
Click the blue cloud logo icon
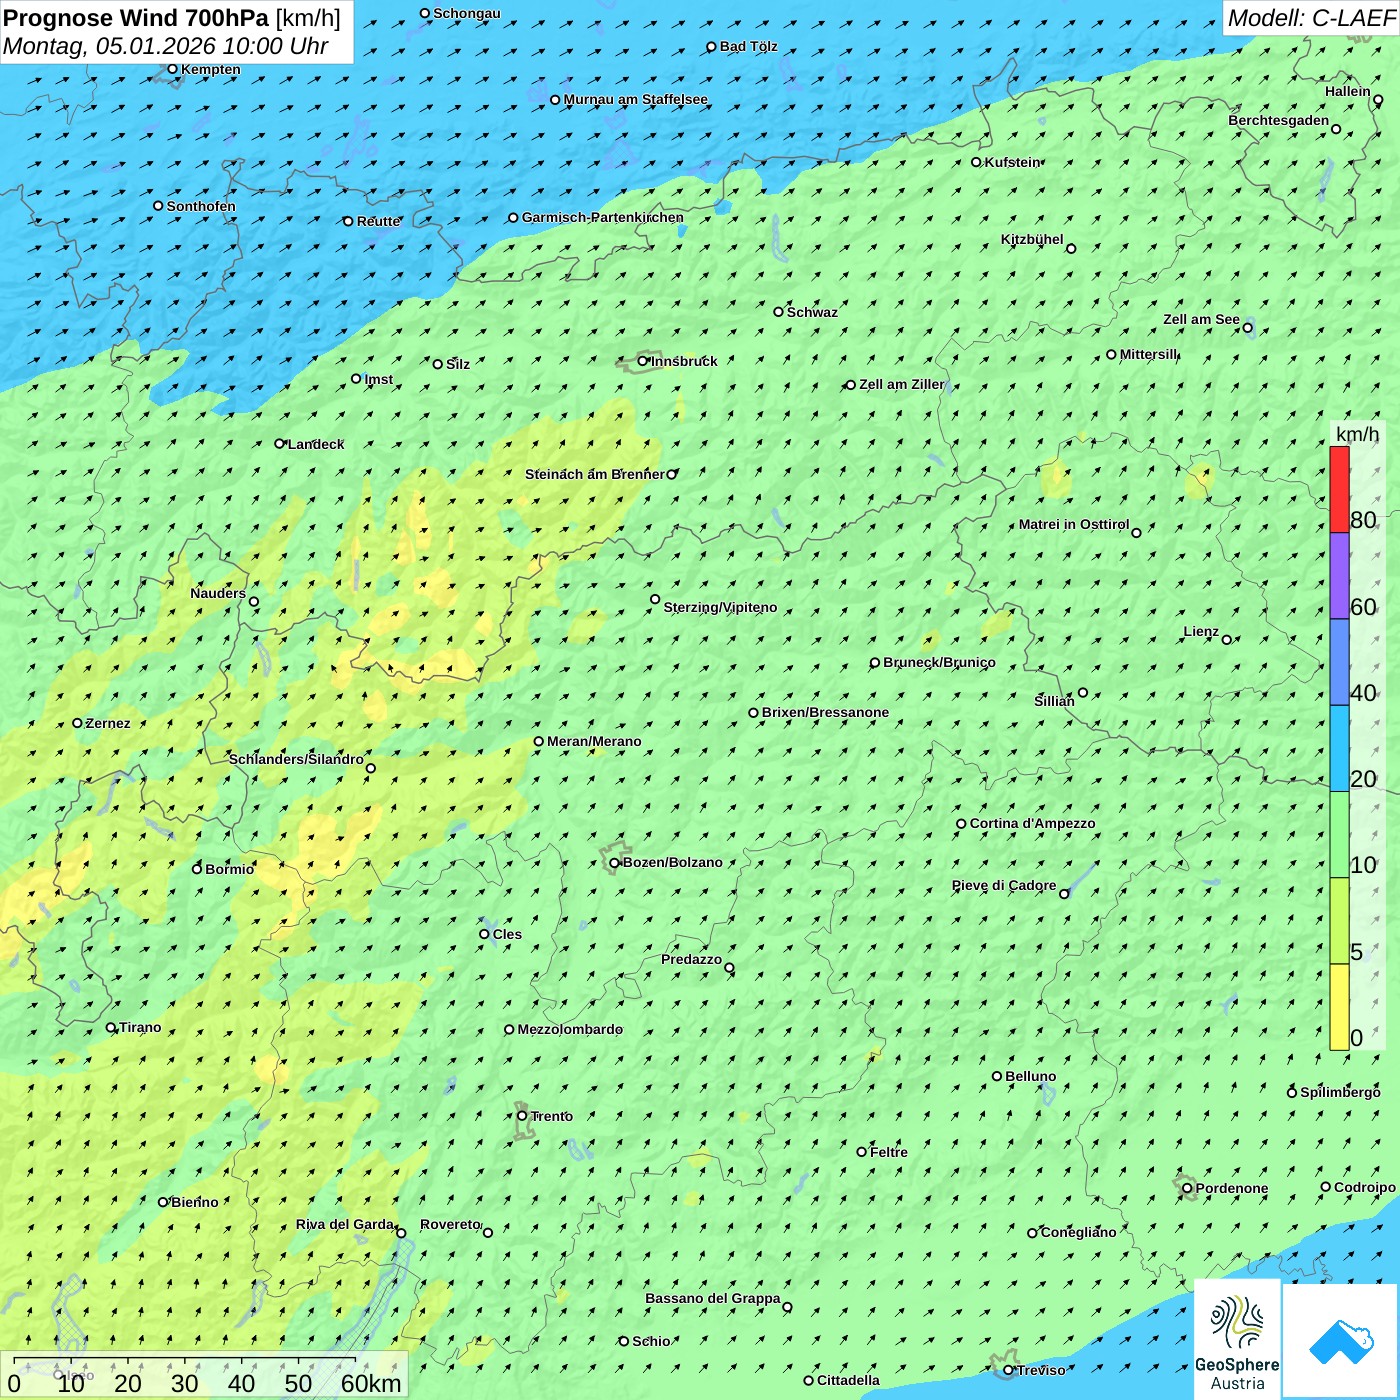(1340, 1340)
